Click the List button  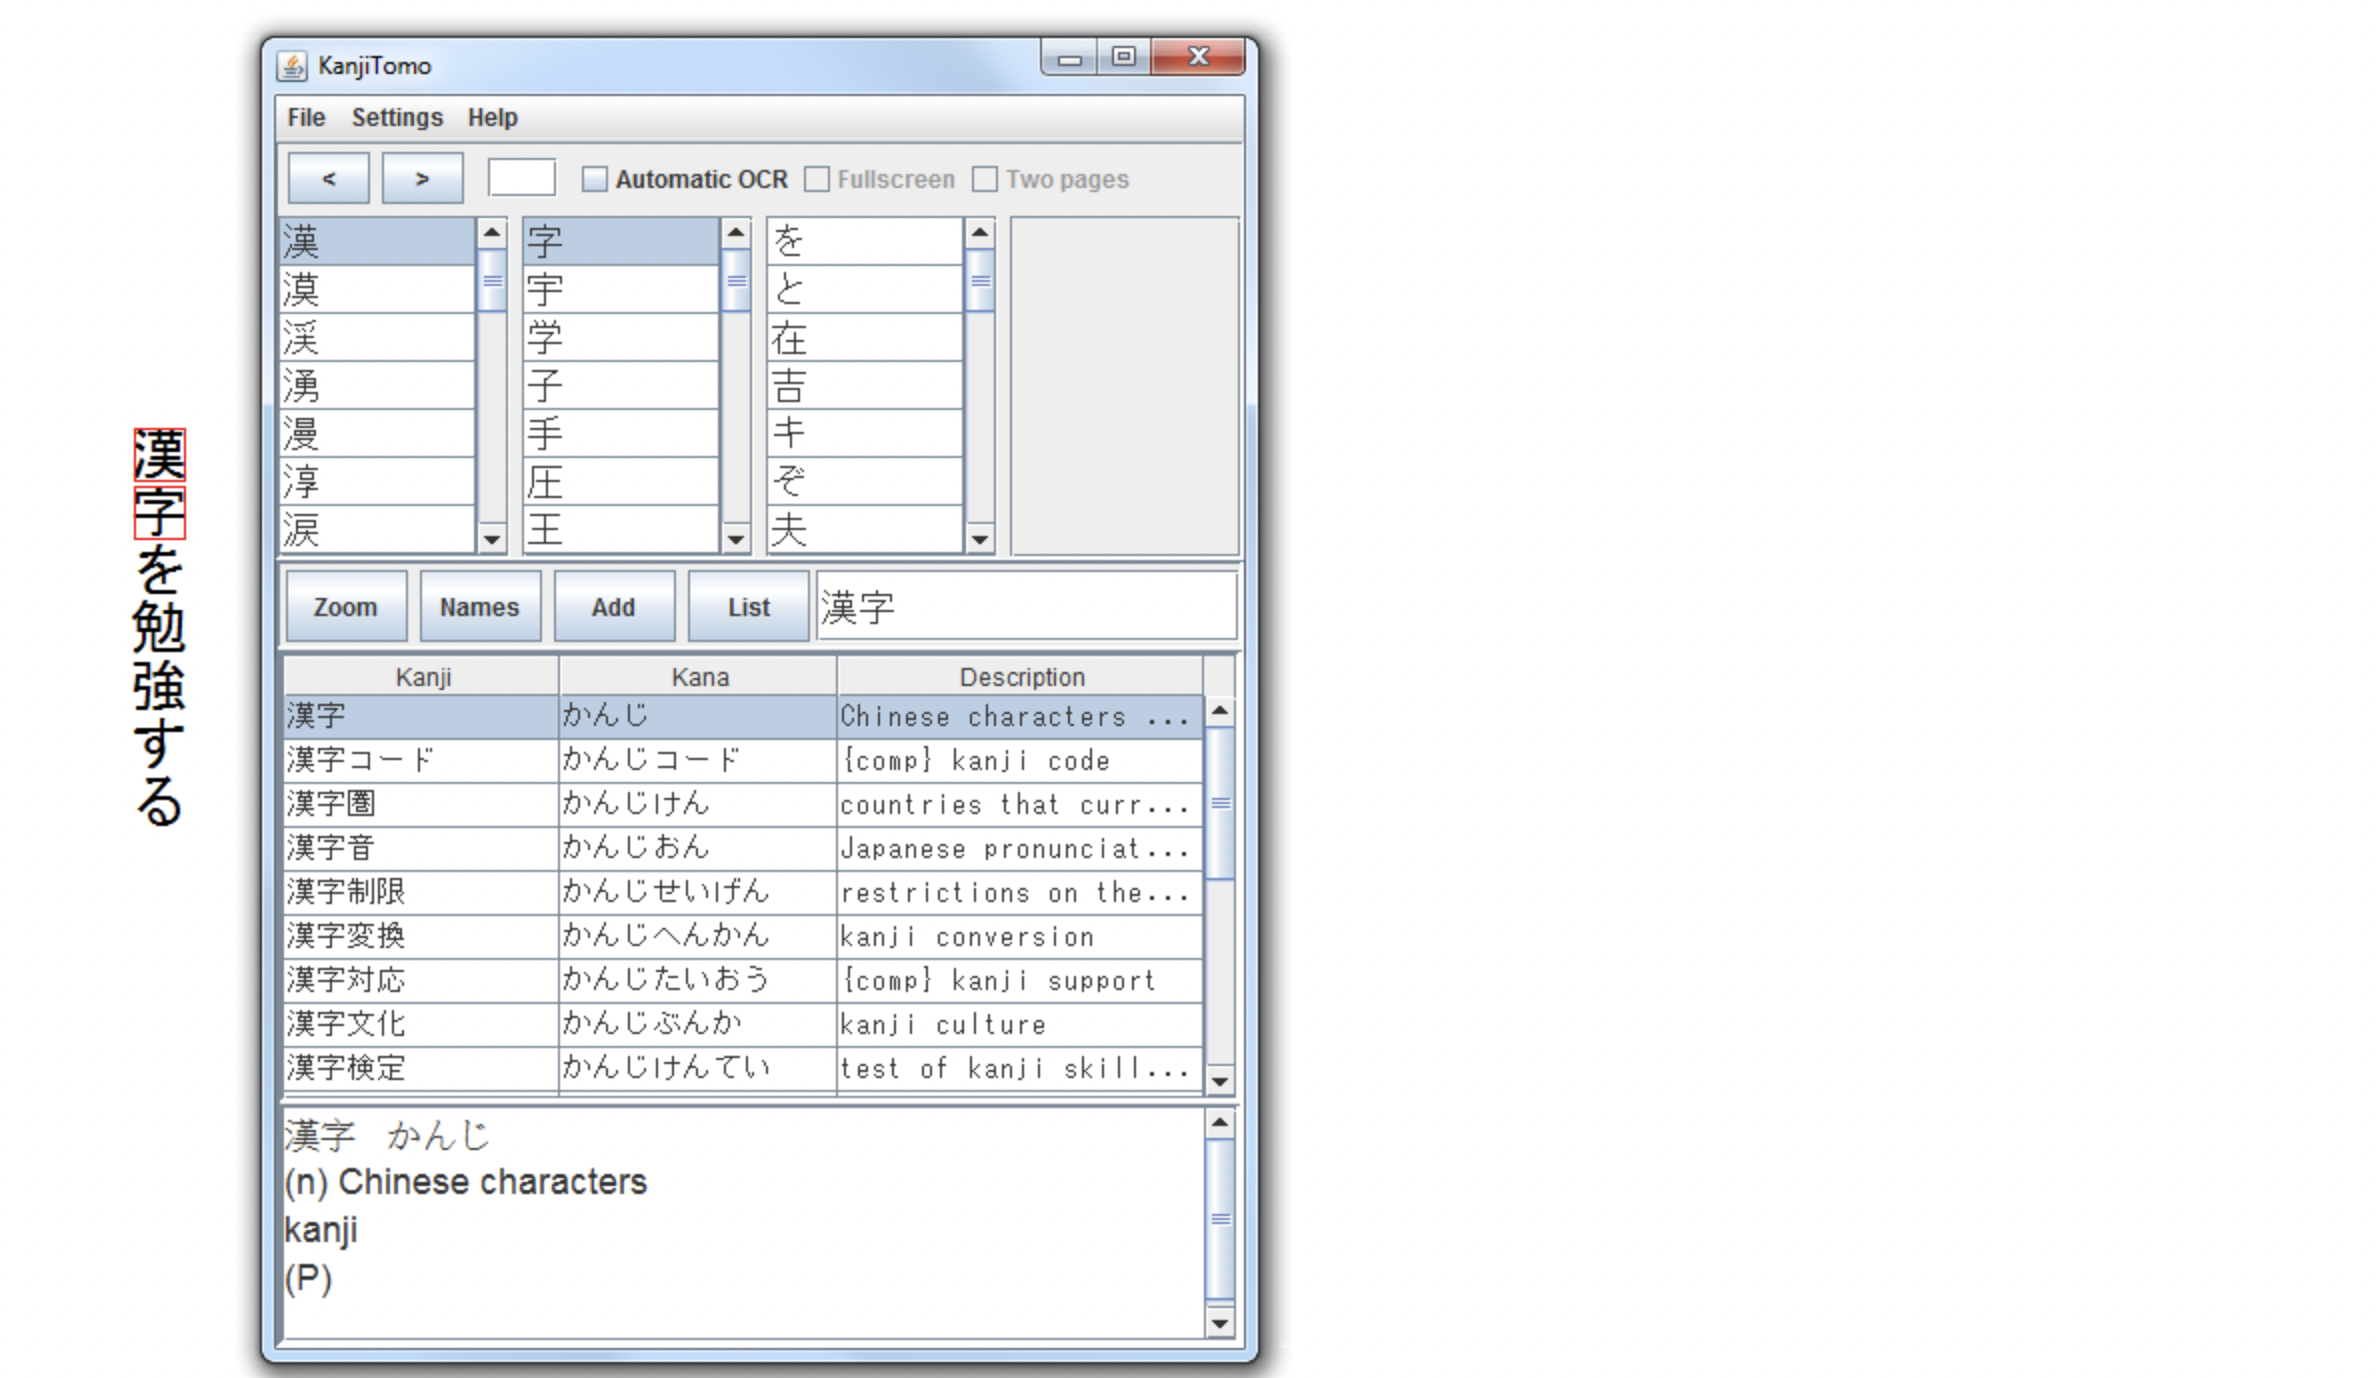tap(748, 607)
